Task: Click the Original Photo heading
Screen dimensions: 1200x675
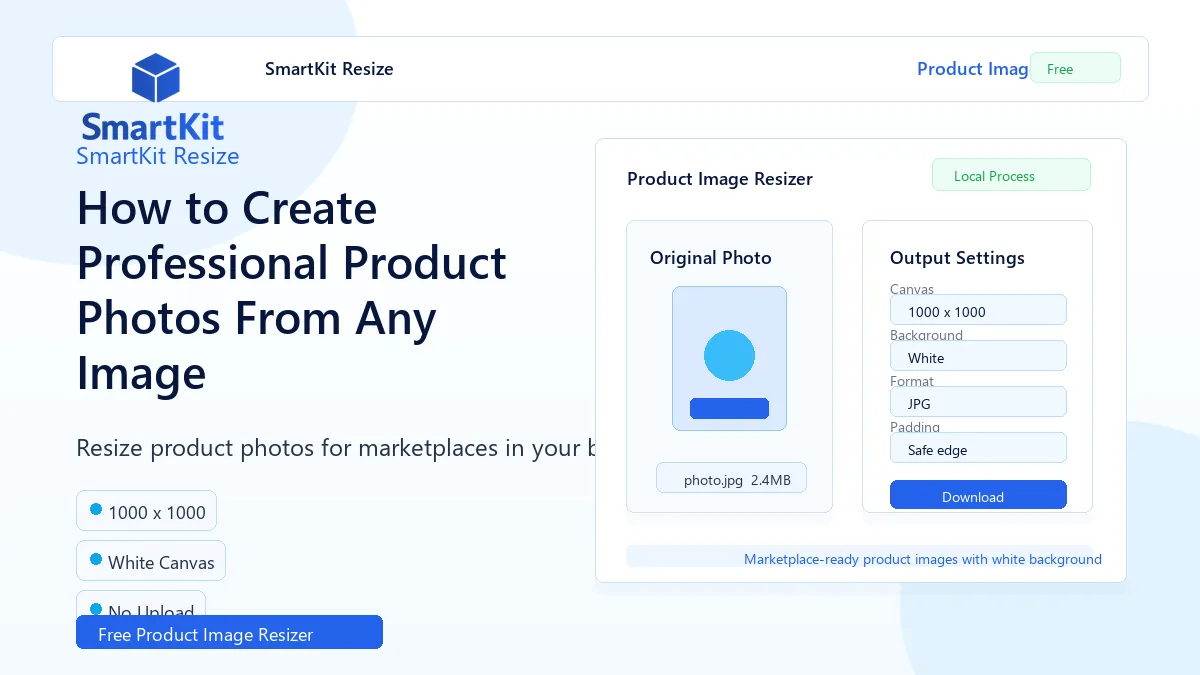Action: (x=711, y=258)
